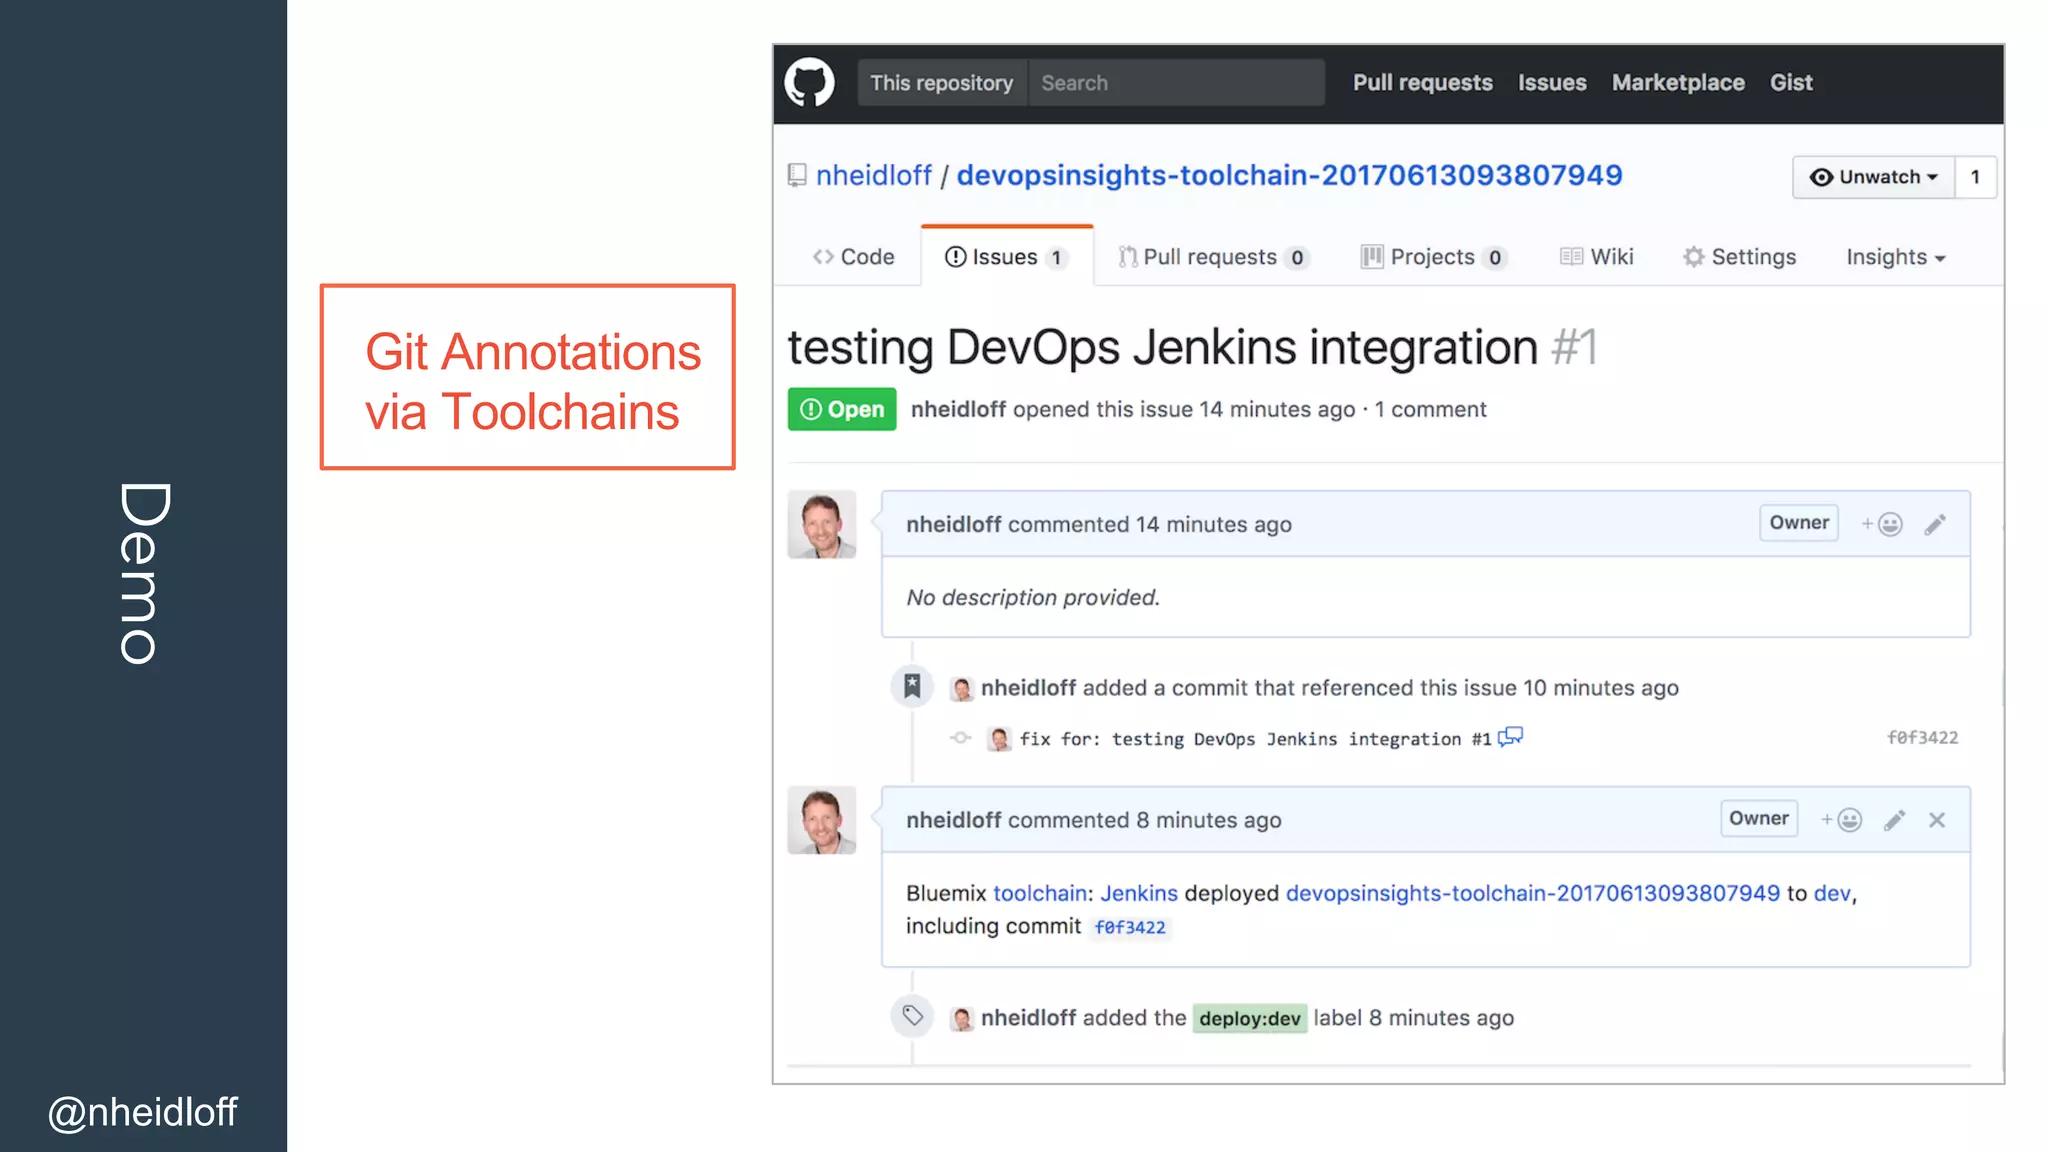The image size is (2048, 1152).
Task: Click small avatar next to commit message
Action: tap(999, 739)
